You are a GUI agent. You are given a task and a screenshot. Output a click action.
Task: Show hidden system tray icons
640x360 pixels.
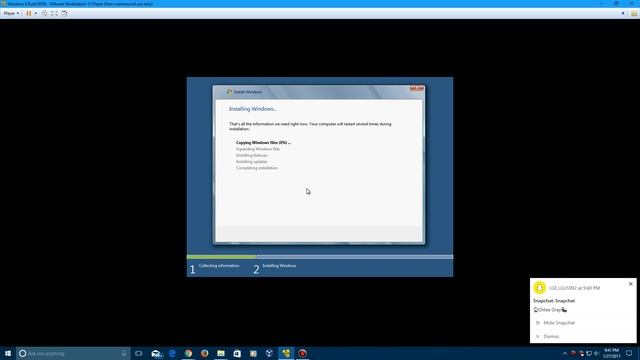point(565,353)
